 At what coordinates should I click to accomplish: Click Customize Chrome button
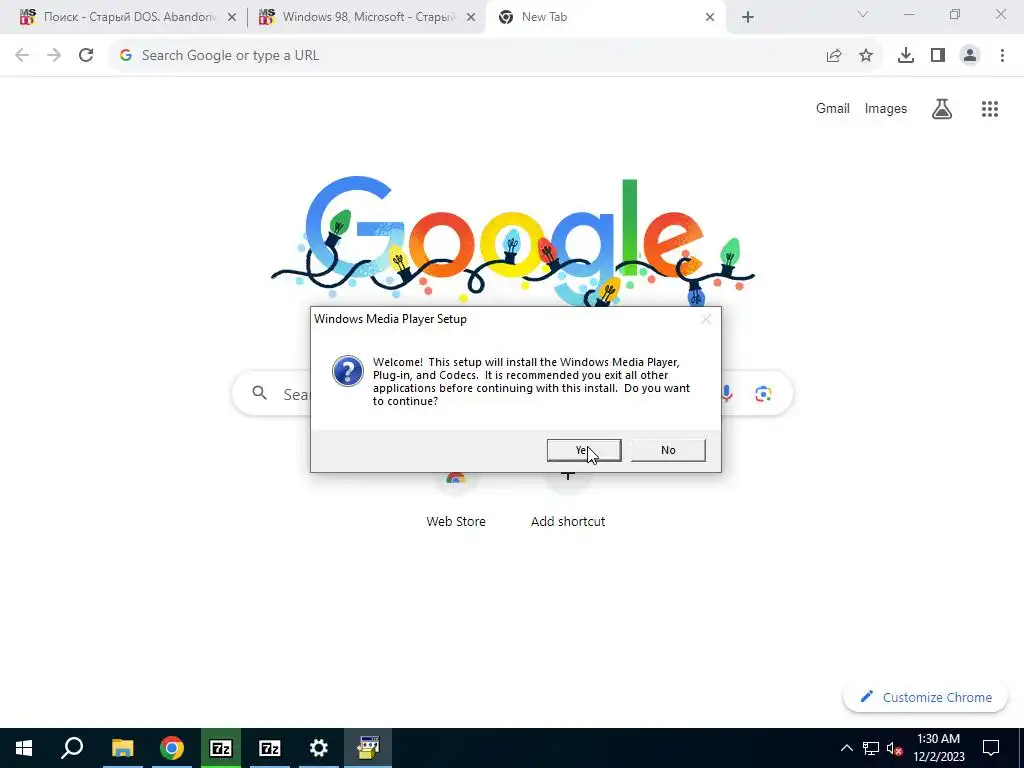click(x=925, y=697)
